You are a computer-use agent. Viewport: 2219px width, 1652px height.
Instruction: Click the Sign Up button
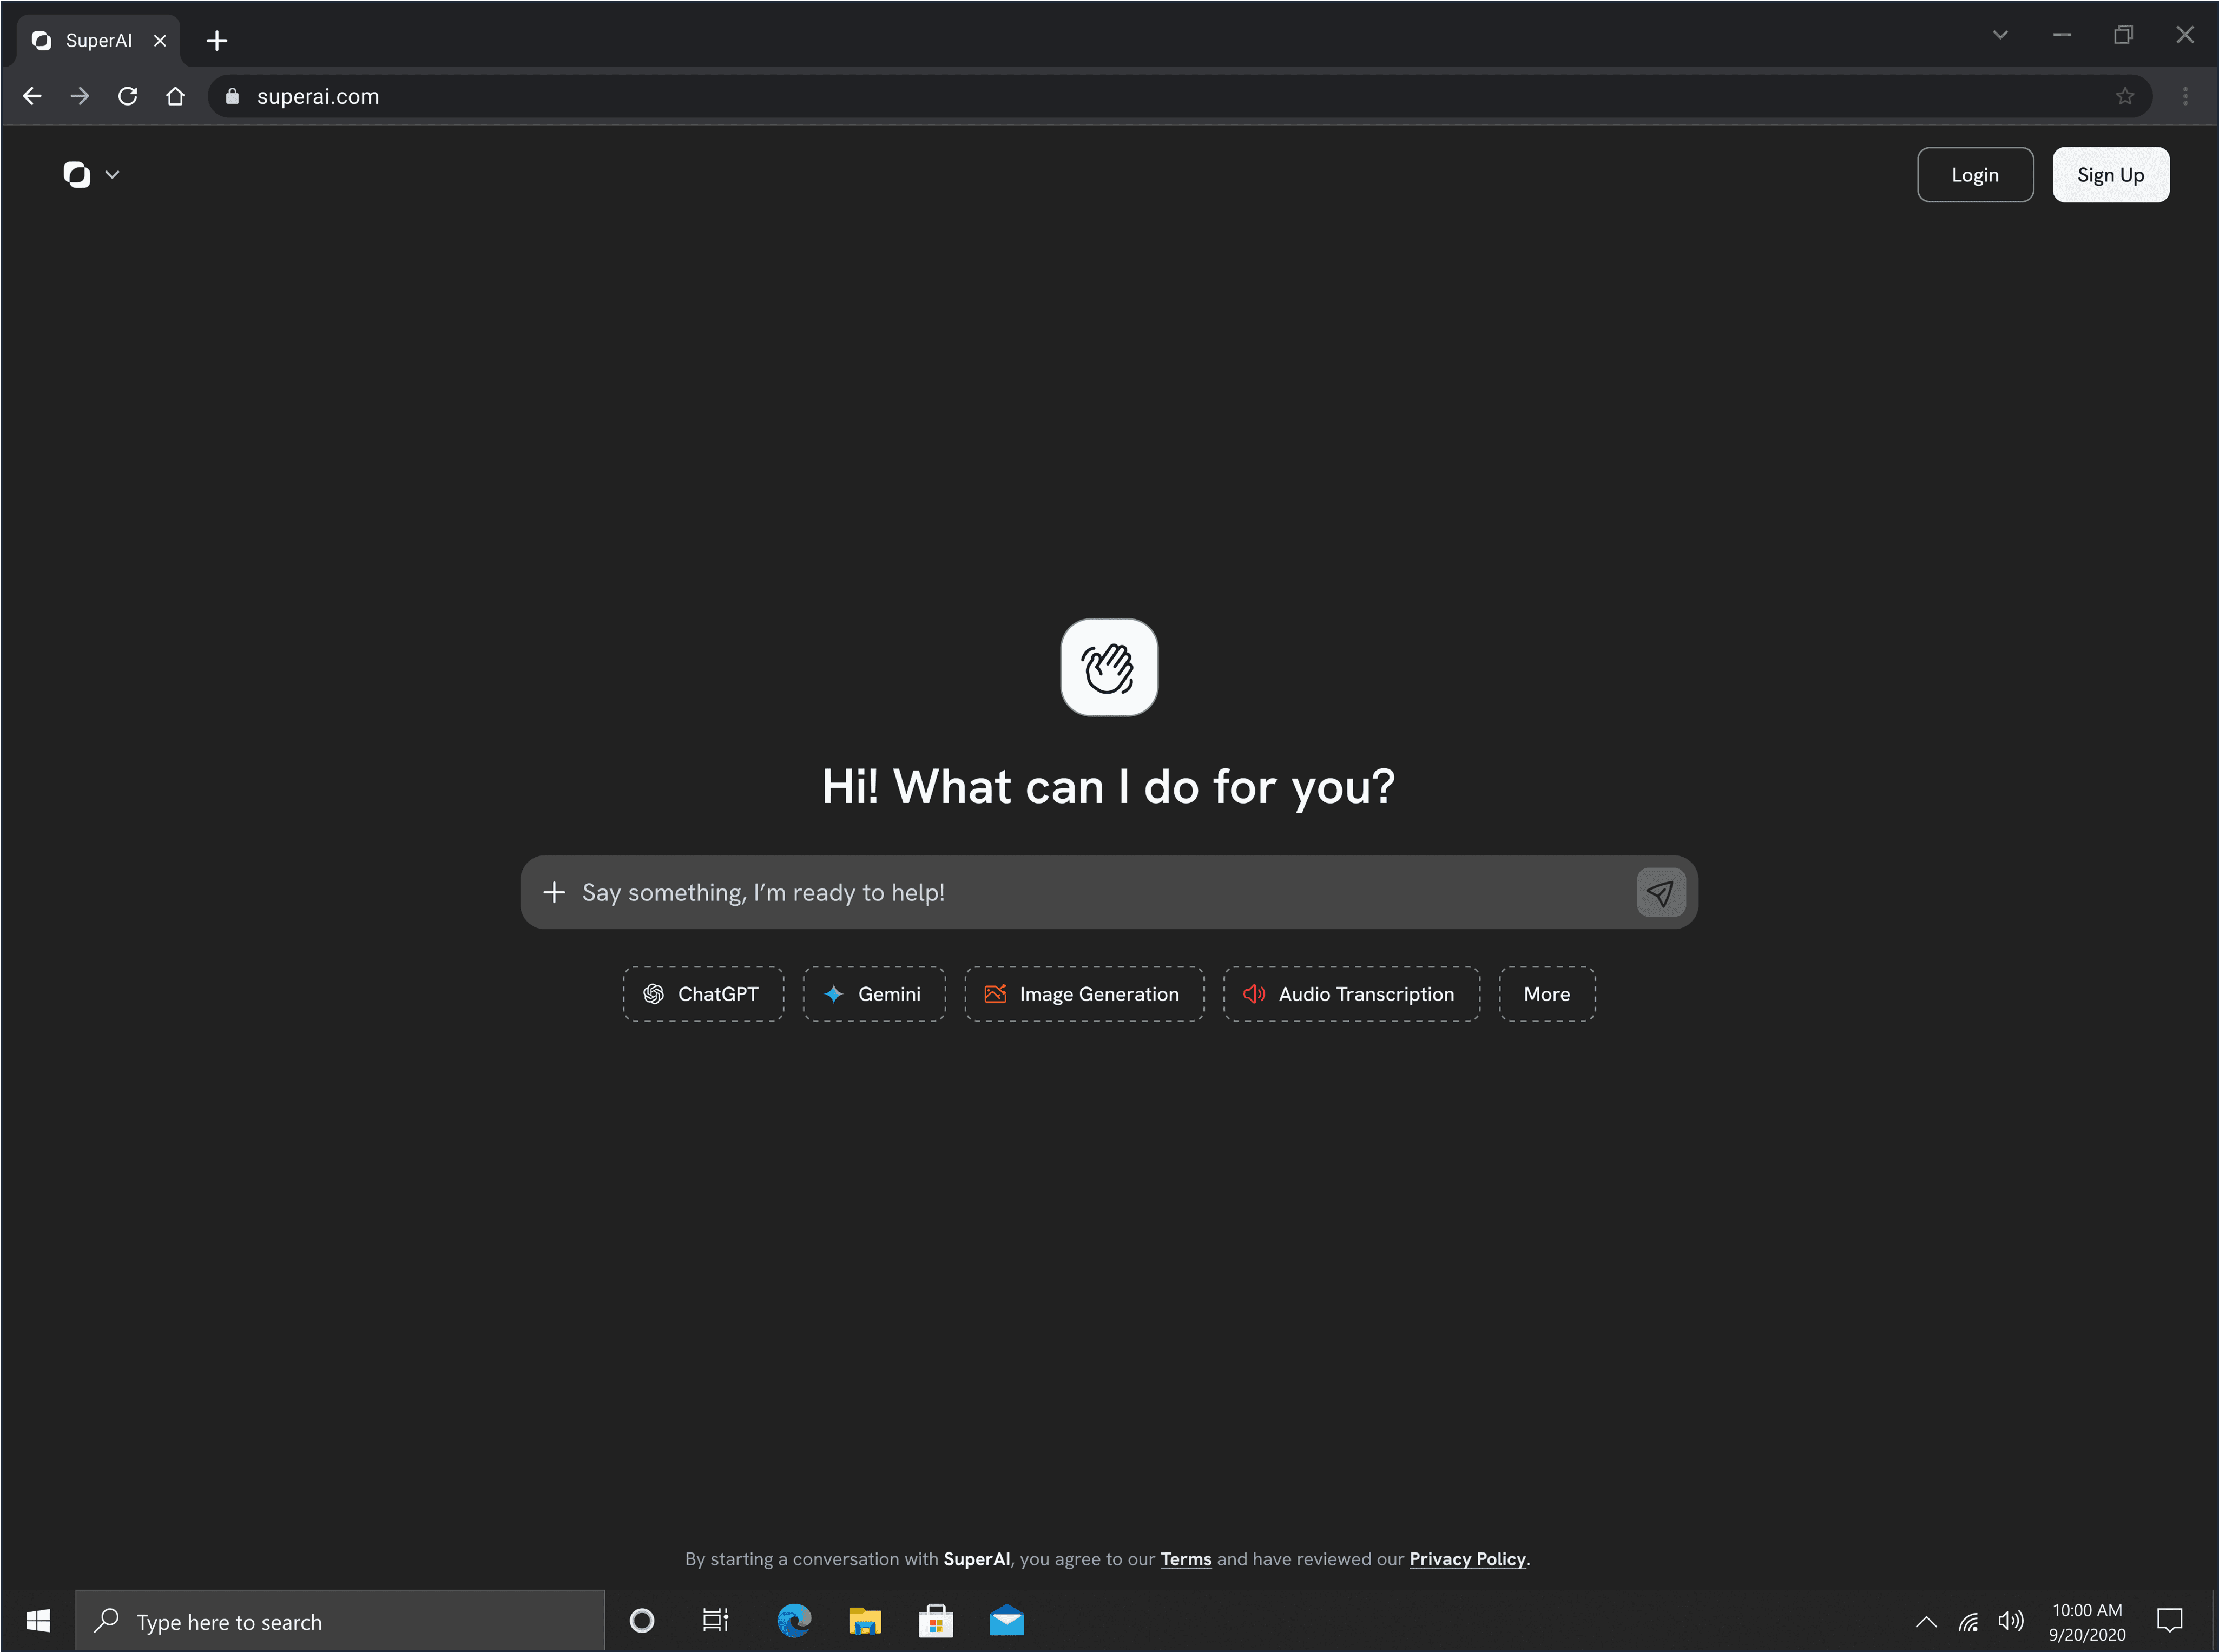click(2110, 175)
